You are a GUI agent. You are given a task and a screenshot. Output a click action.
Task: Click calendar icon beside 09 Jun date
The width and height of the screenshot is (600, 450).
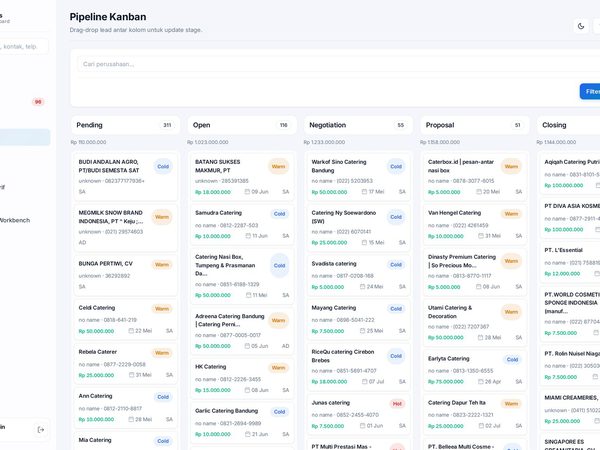tap(247, 191)
